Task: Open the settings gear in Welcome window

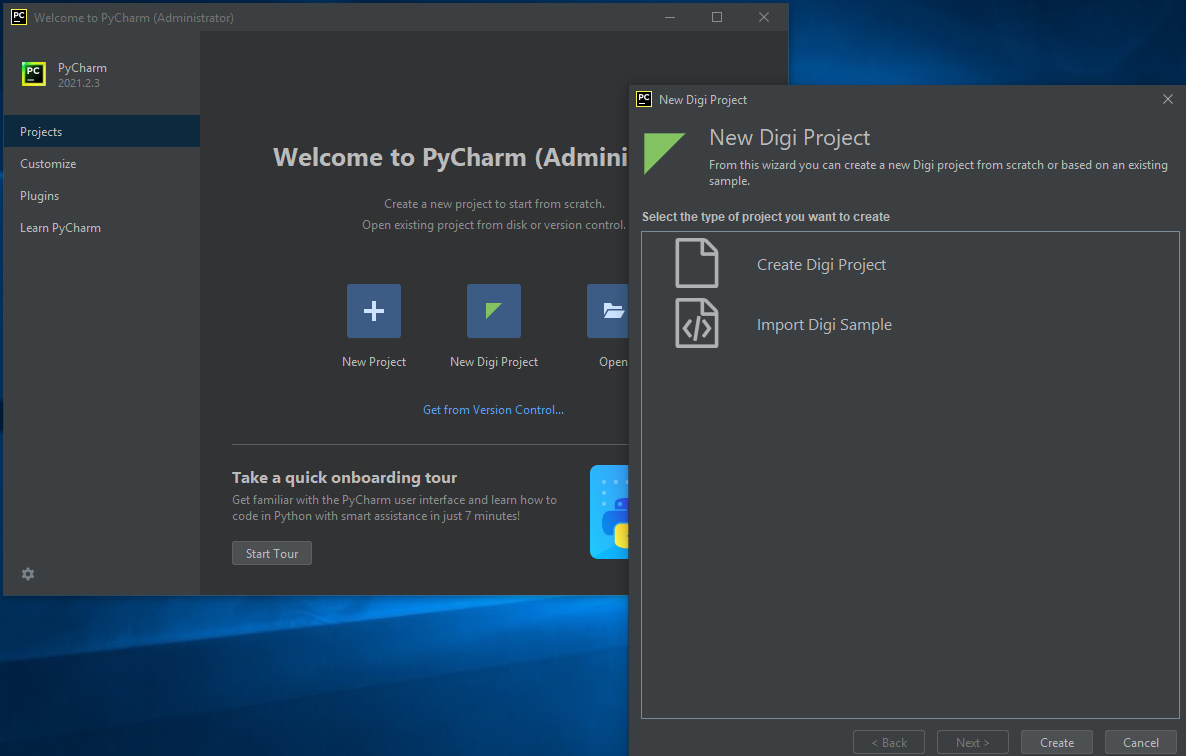Action: (28, 574)
